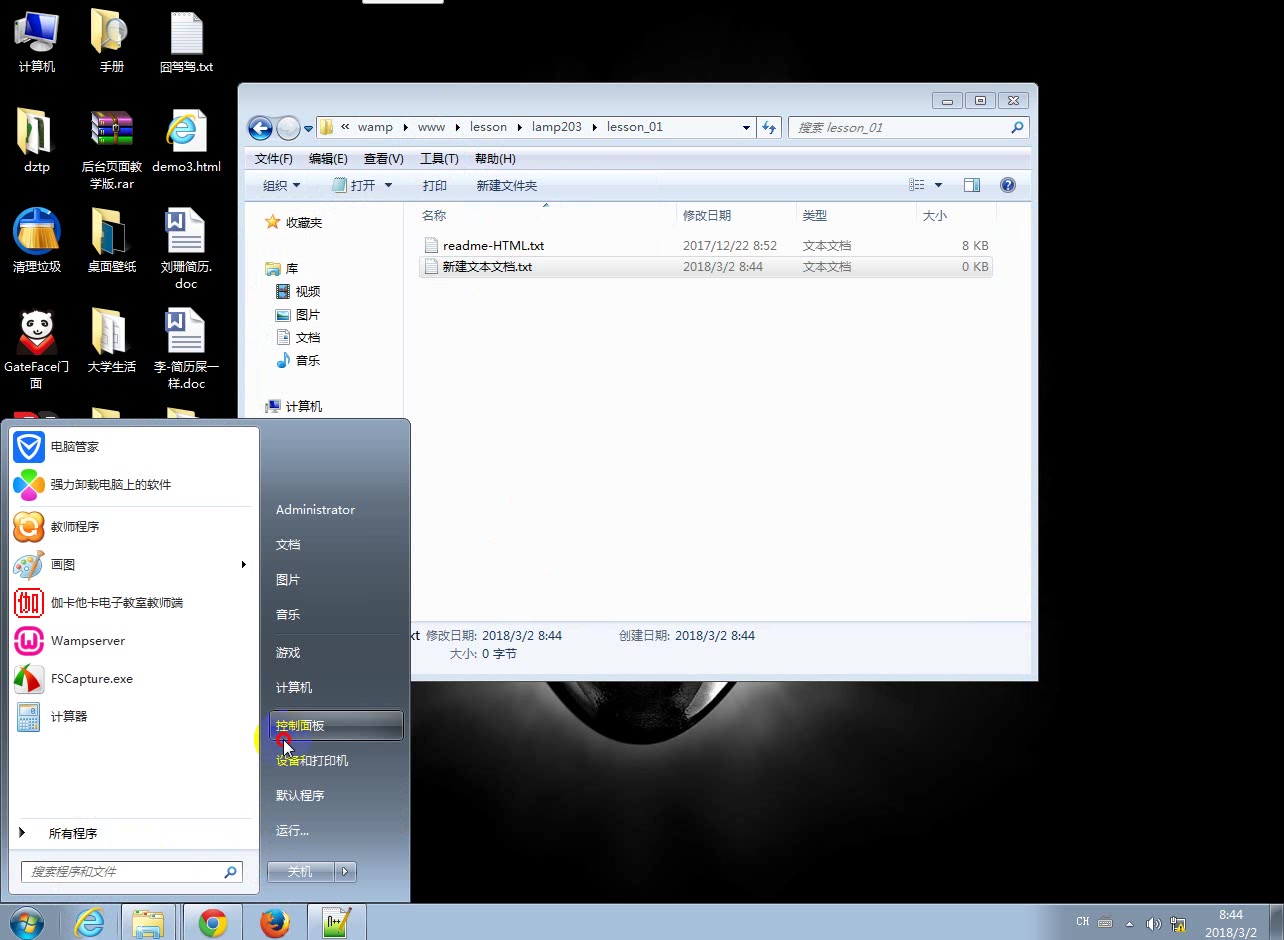Open the 文件(F) menu
This screenshot has height=940, width=1284.
tap(274, 159)
